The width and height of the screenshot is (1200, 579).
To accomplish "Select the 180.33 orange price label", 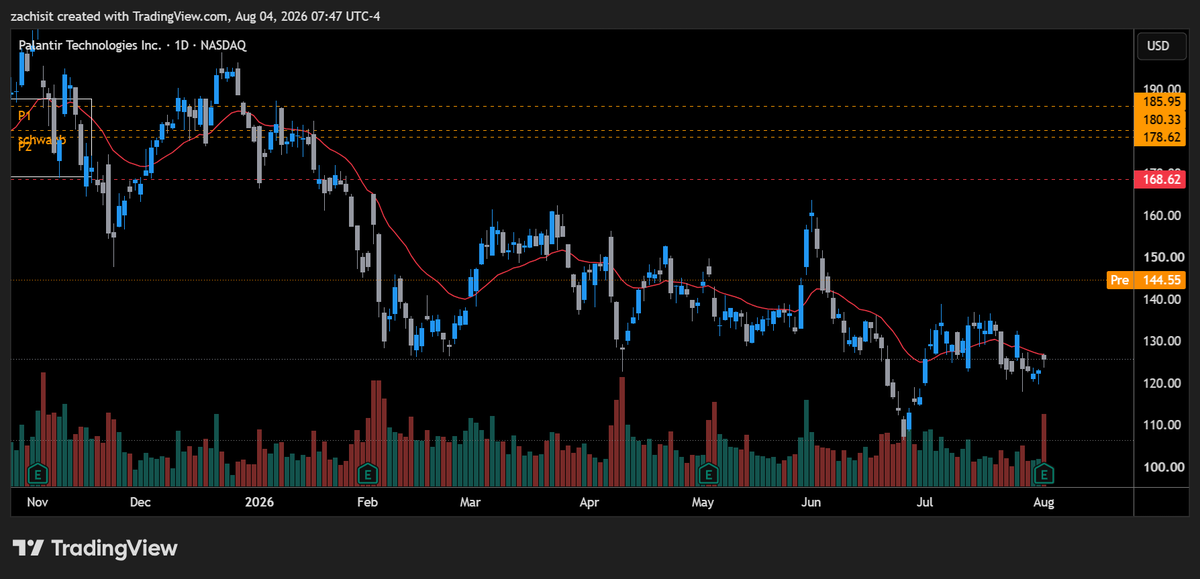I will point(1161,119).
